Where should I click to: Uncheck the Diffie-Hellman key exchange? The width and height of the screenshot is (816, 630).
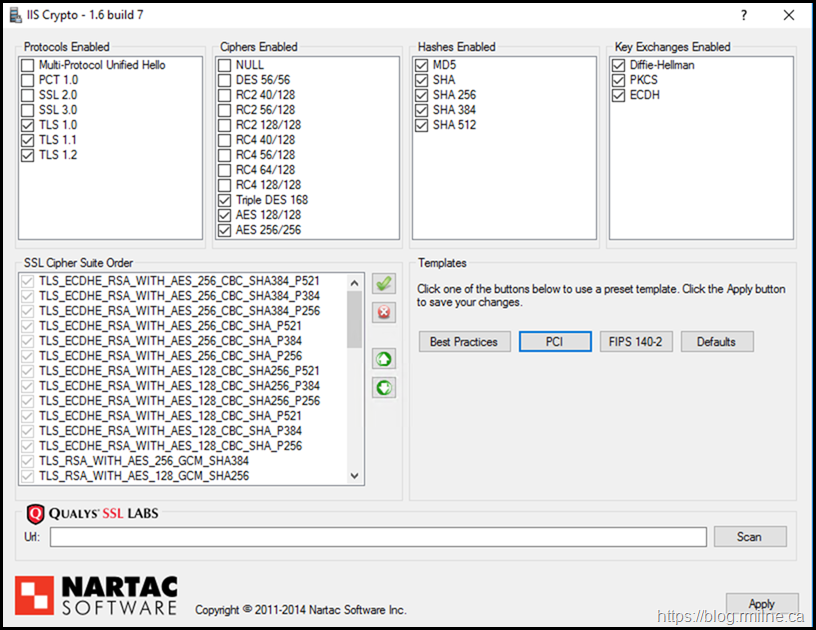coord(617,65)
